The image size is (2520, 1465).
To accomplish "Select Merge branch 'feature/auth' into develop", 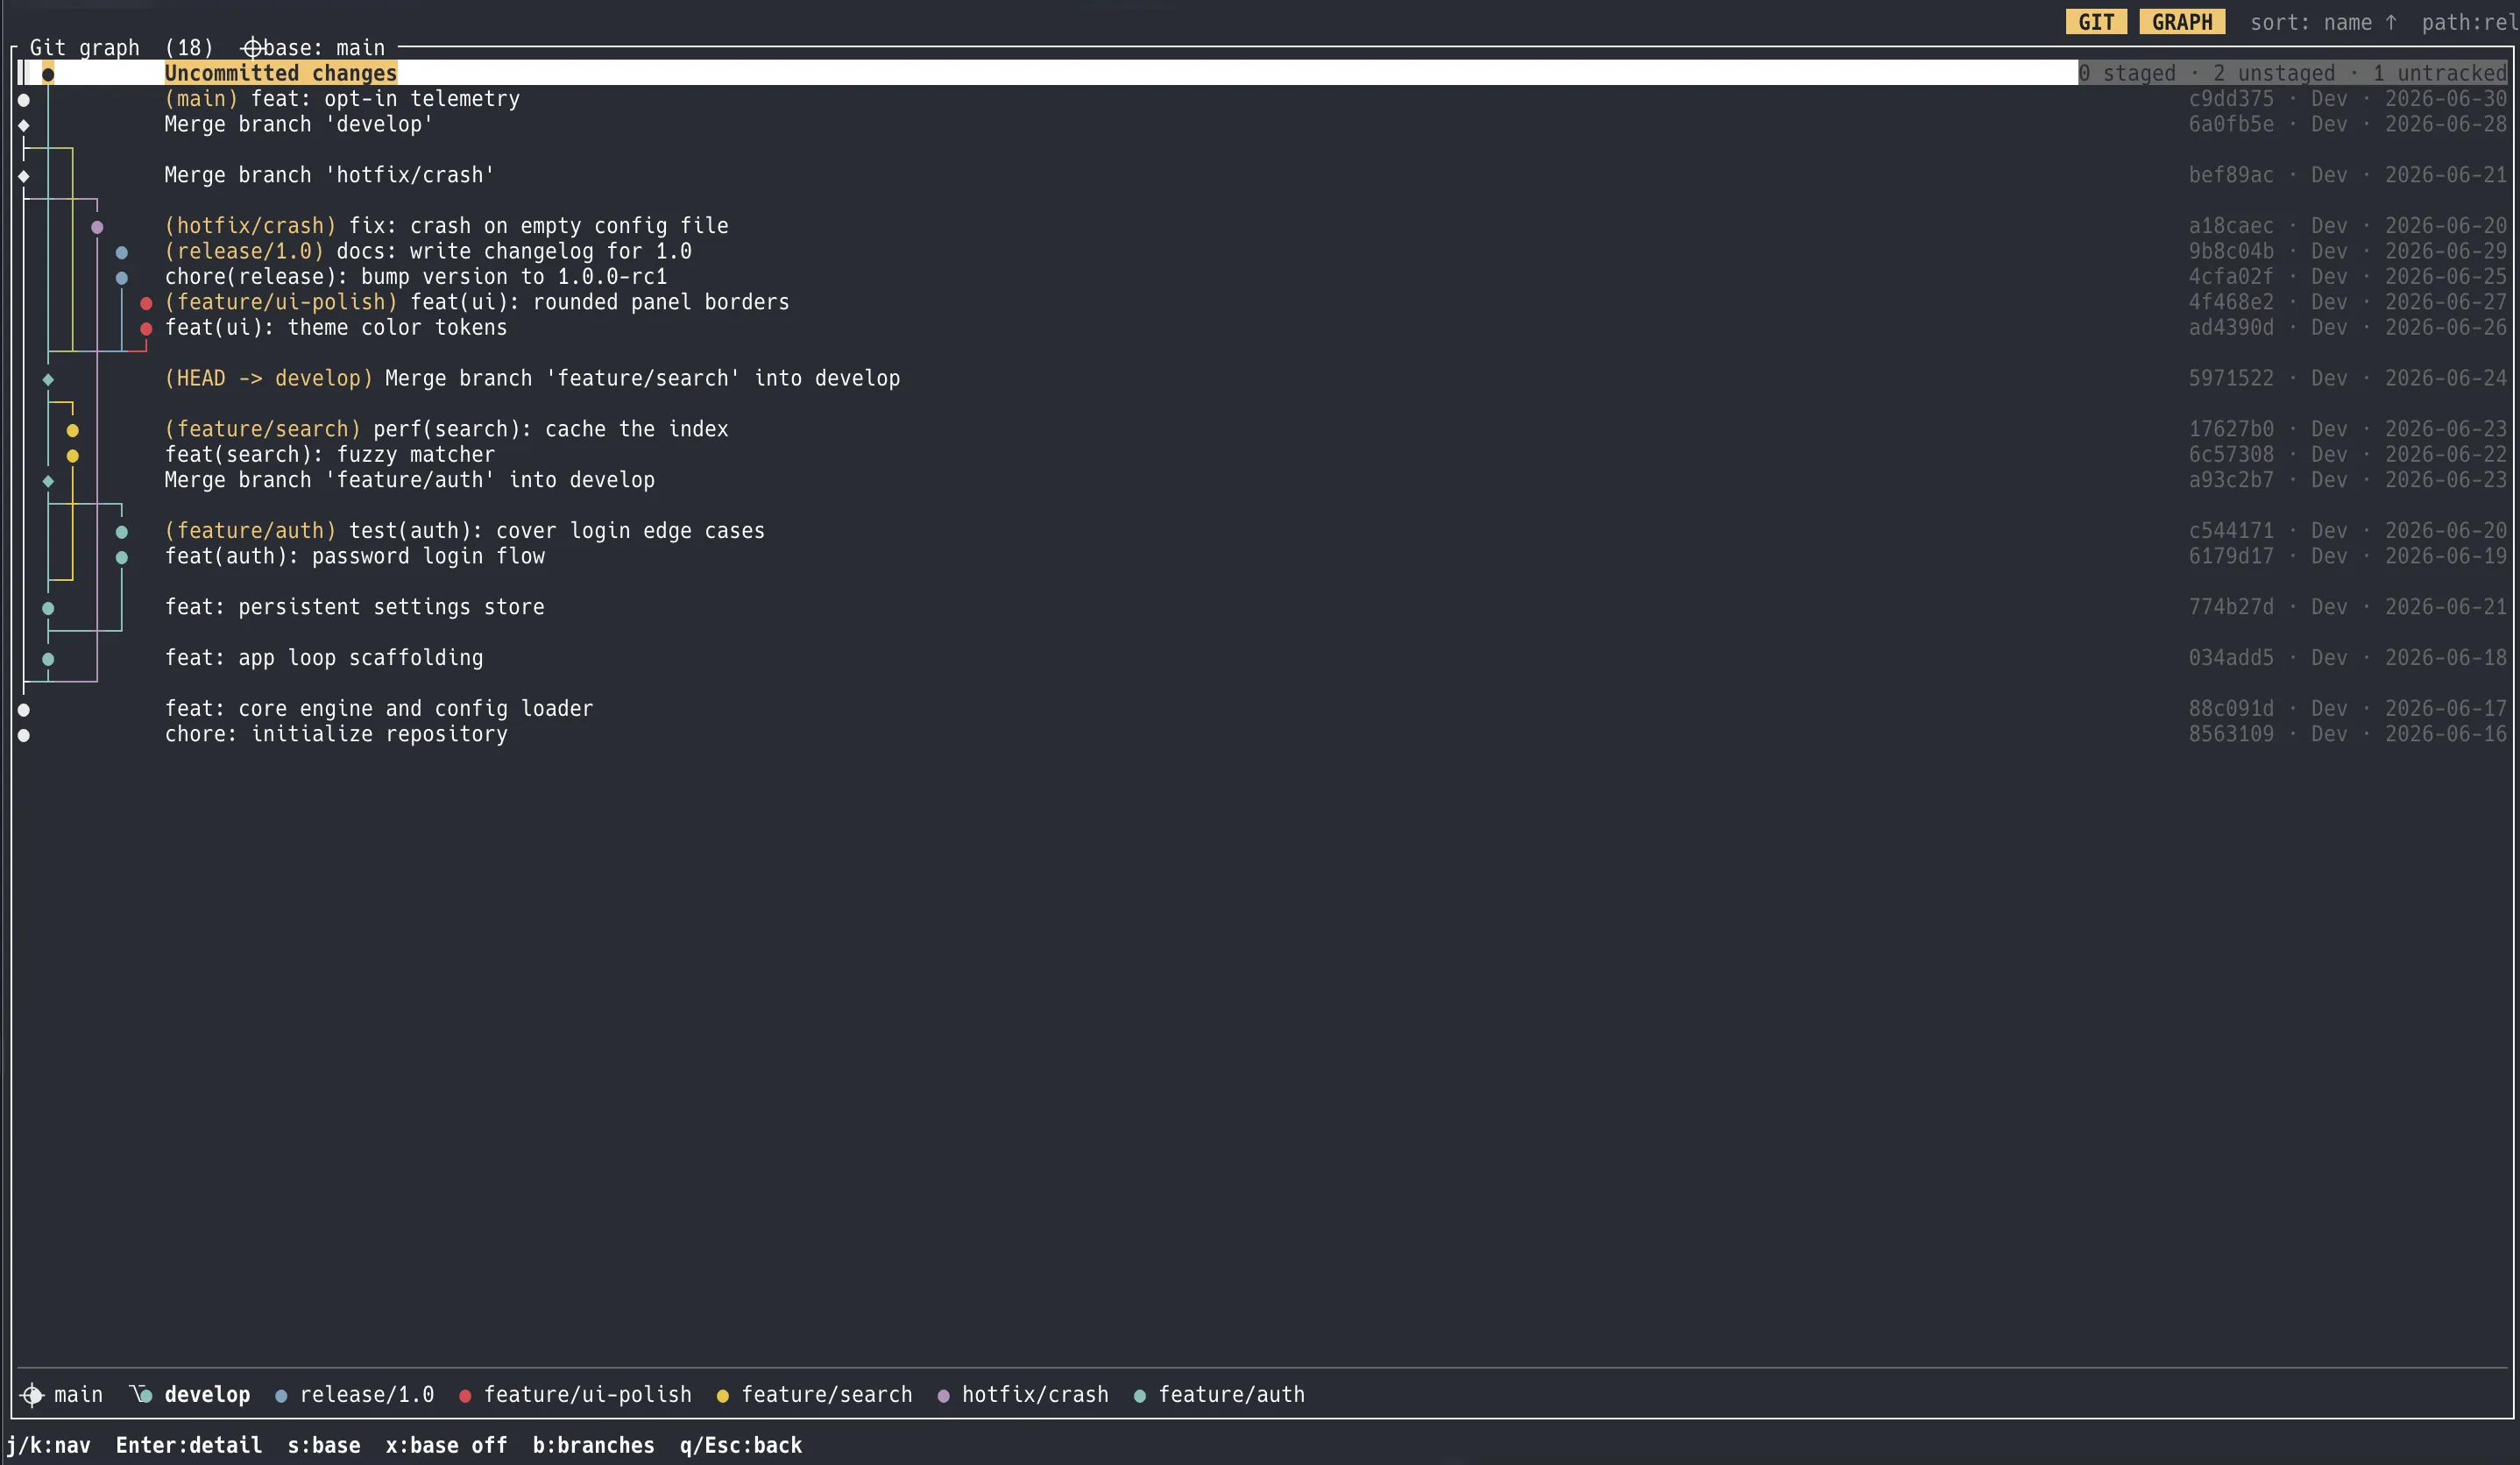I will tap(1262, 480).
